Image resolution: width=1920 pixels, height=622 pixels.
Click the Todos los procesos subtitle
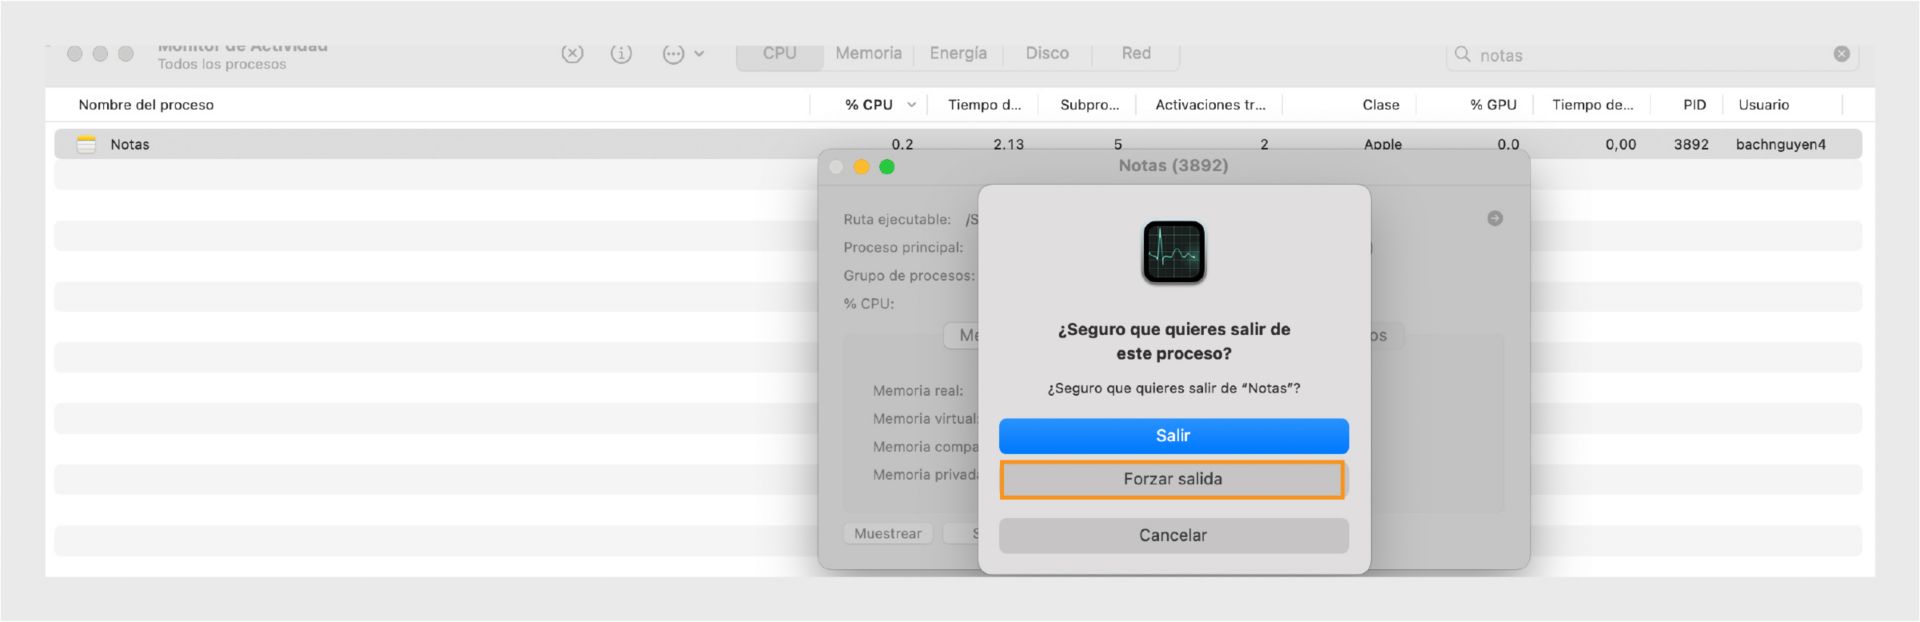pos(222,64)
